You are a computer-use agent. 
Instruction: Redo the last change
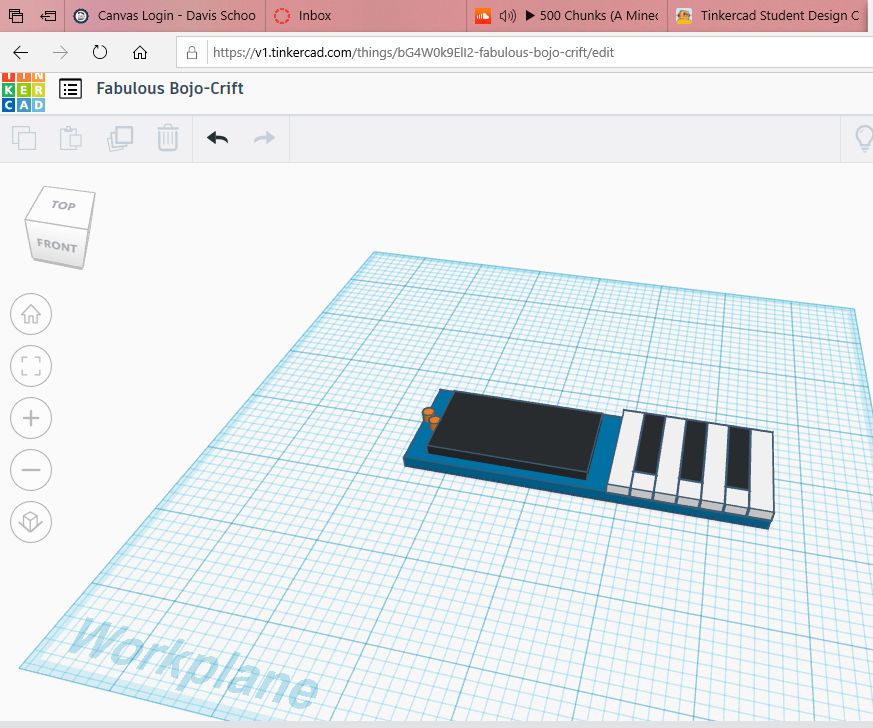[x=263, y=137]
